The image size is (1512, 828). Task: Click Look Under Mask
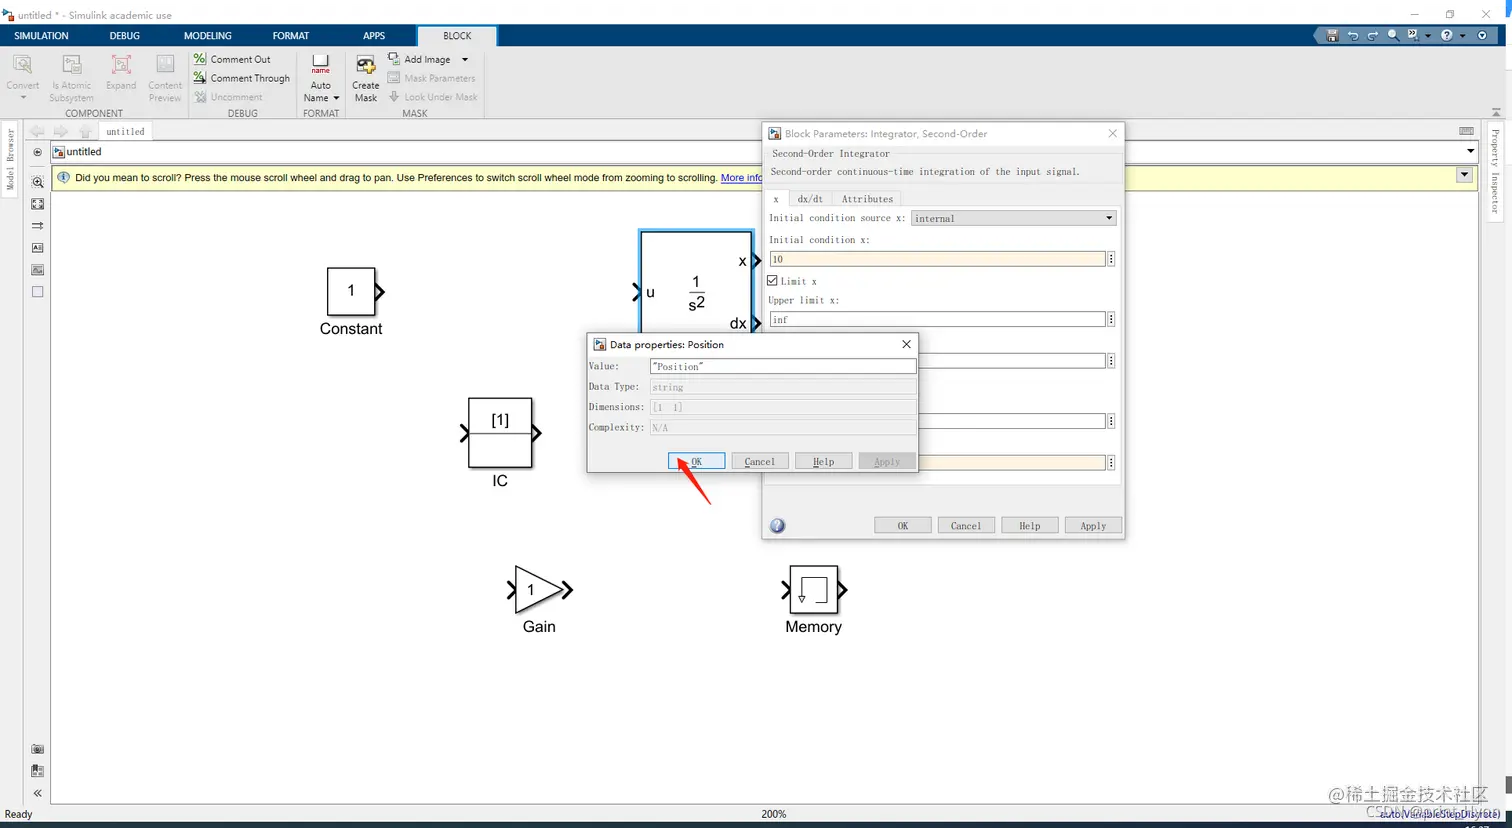[x=433, y=97]
